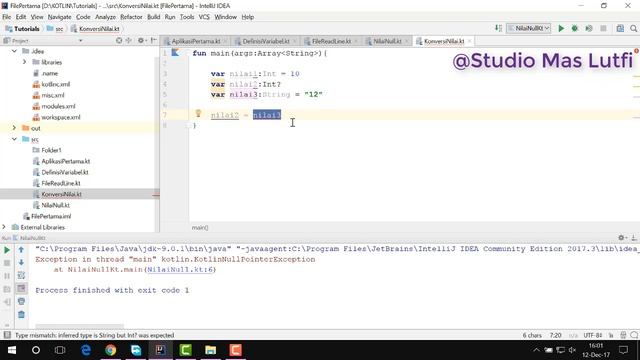640x360 pixels.
Task: Expand the libraries folder
Action: 24,62
